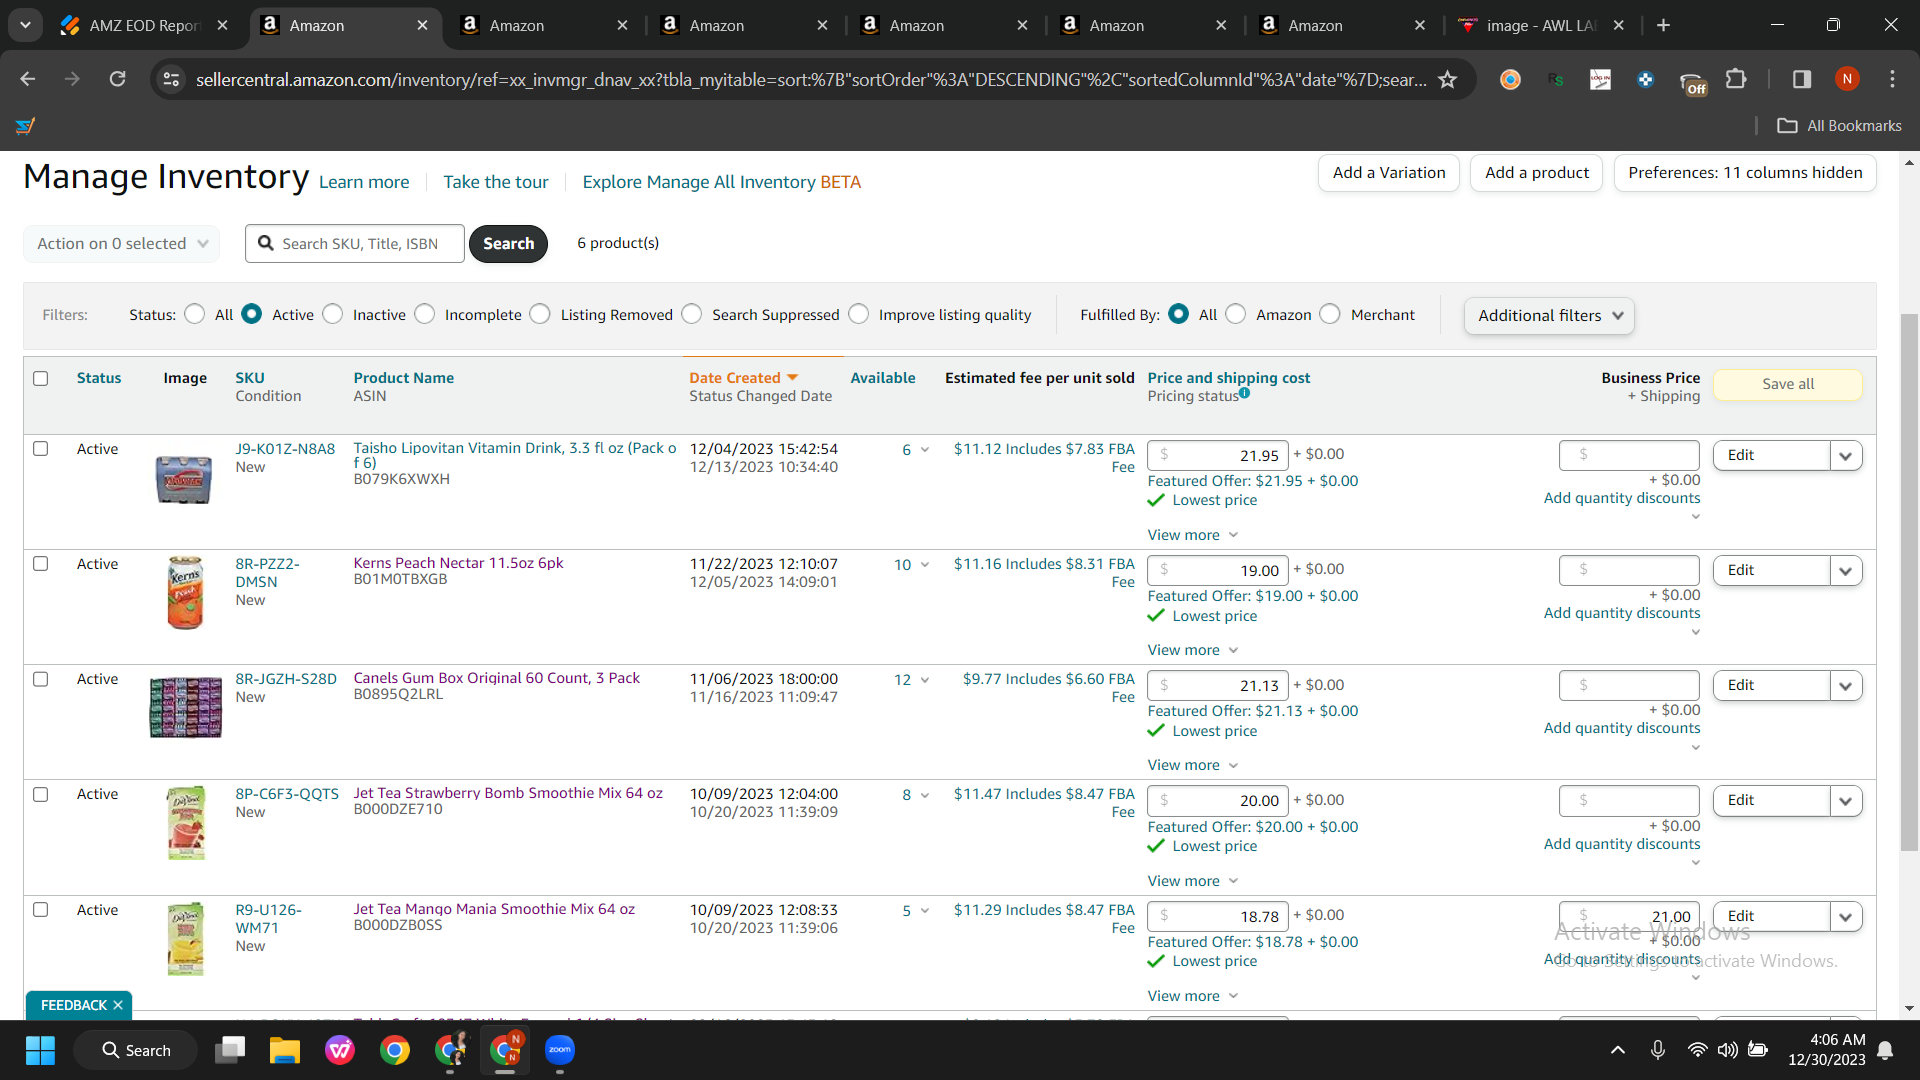The image size is (1920, 1080).
Task: Click the Windows Start button
Action: tap(41, 1050)
